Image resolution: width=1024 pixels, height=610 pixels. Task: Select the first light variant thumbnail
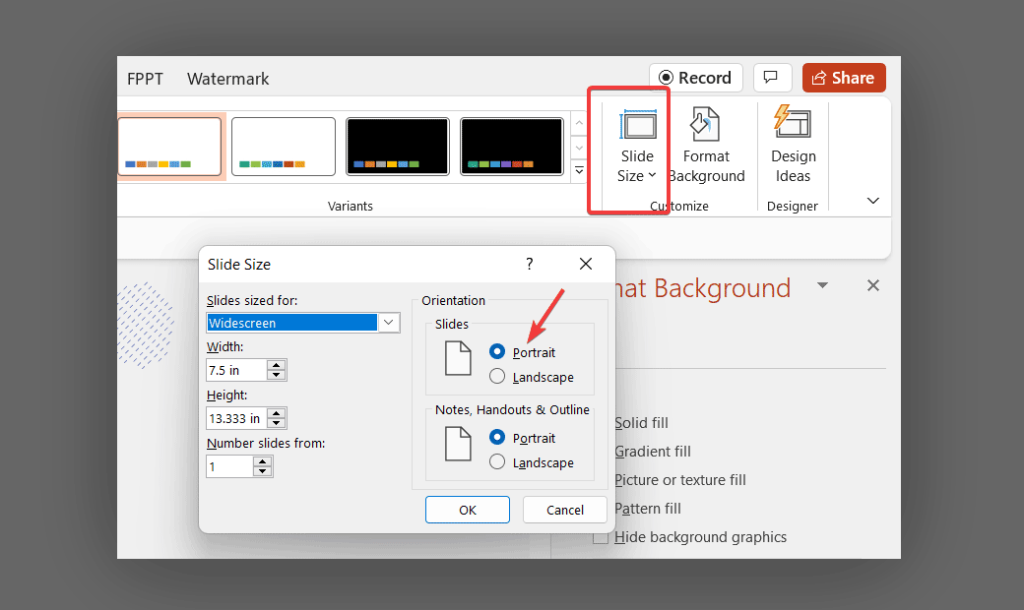pyautogui.click(x=170, y=146)
